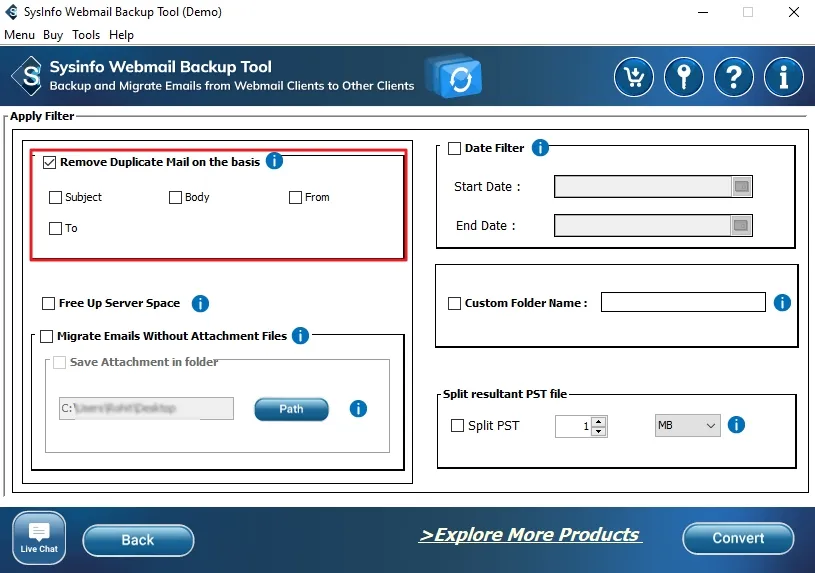The height and width of the screenshot is (573, 815).
Task: Click the app icon in title bar
Action: click(11, 11)
